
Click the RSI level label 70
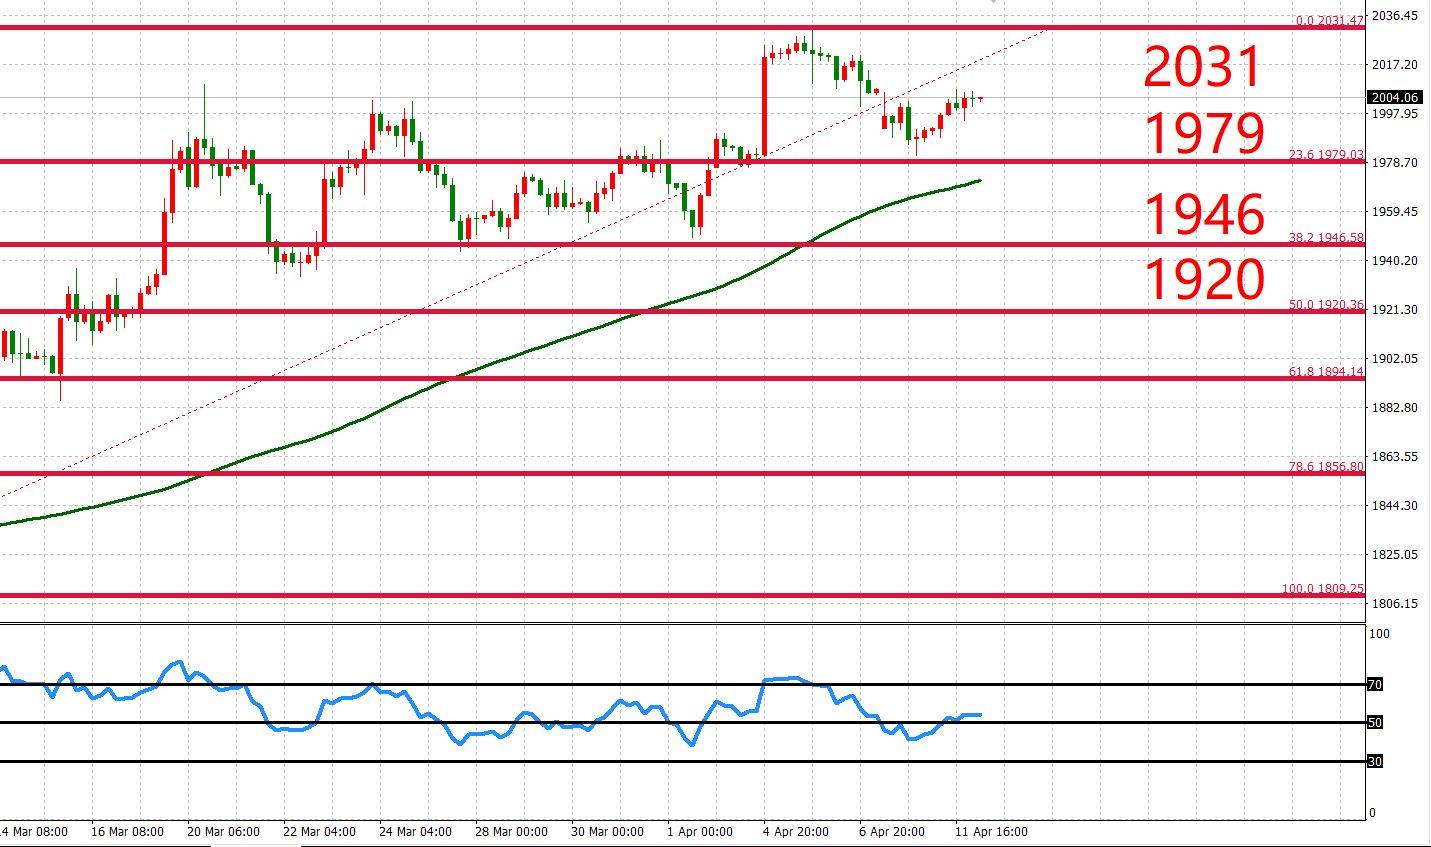click(1375, 685)
